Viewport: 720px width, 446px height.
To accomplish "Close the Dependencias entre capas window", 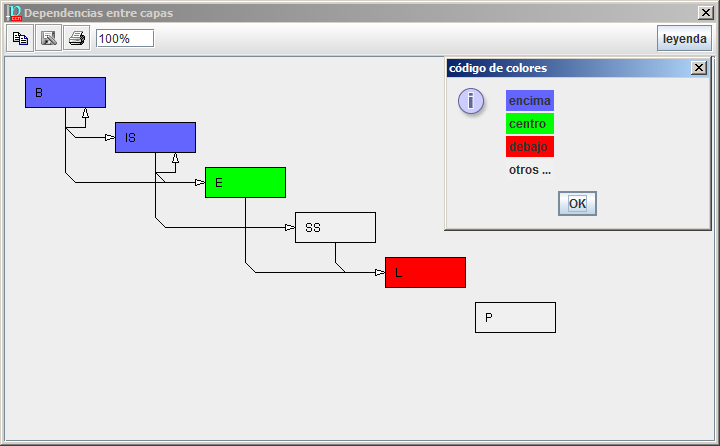I will pyautogui.click(x=705, y=12).
